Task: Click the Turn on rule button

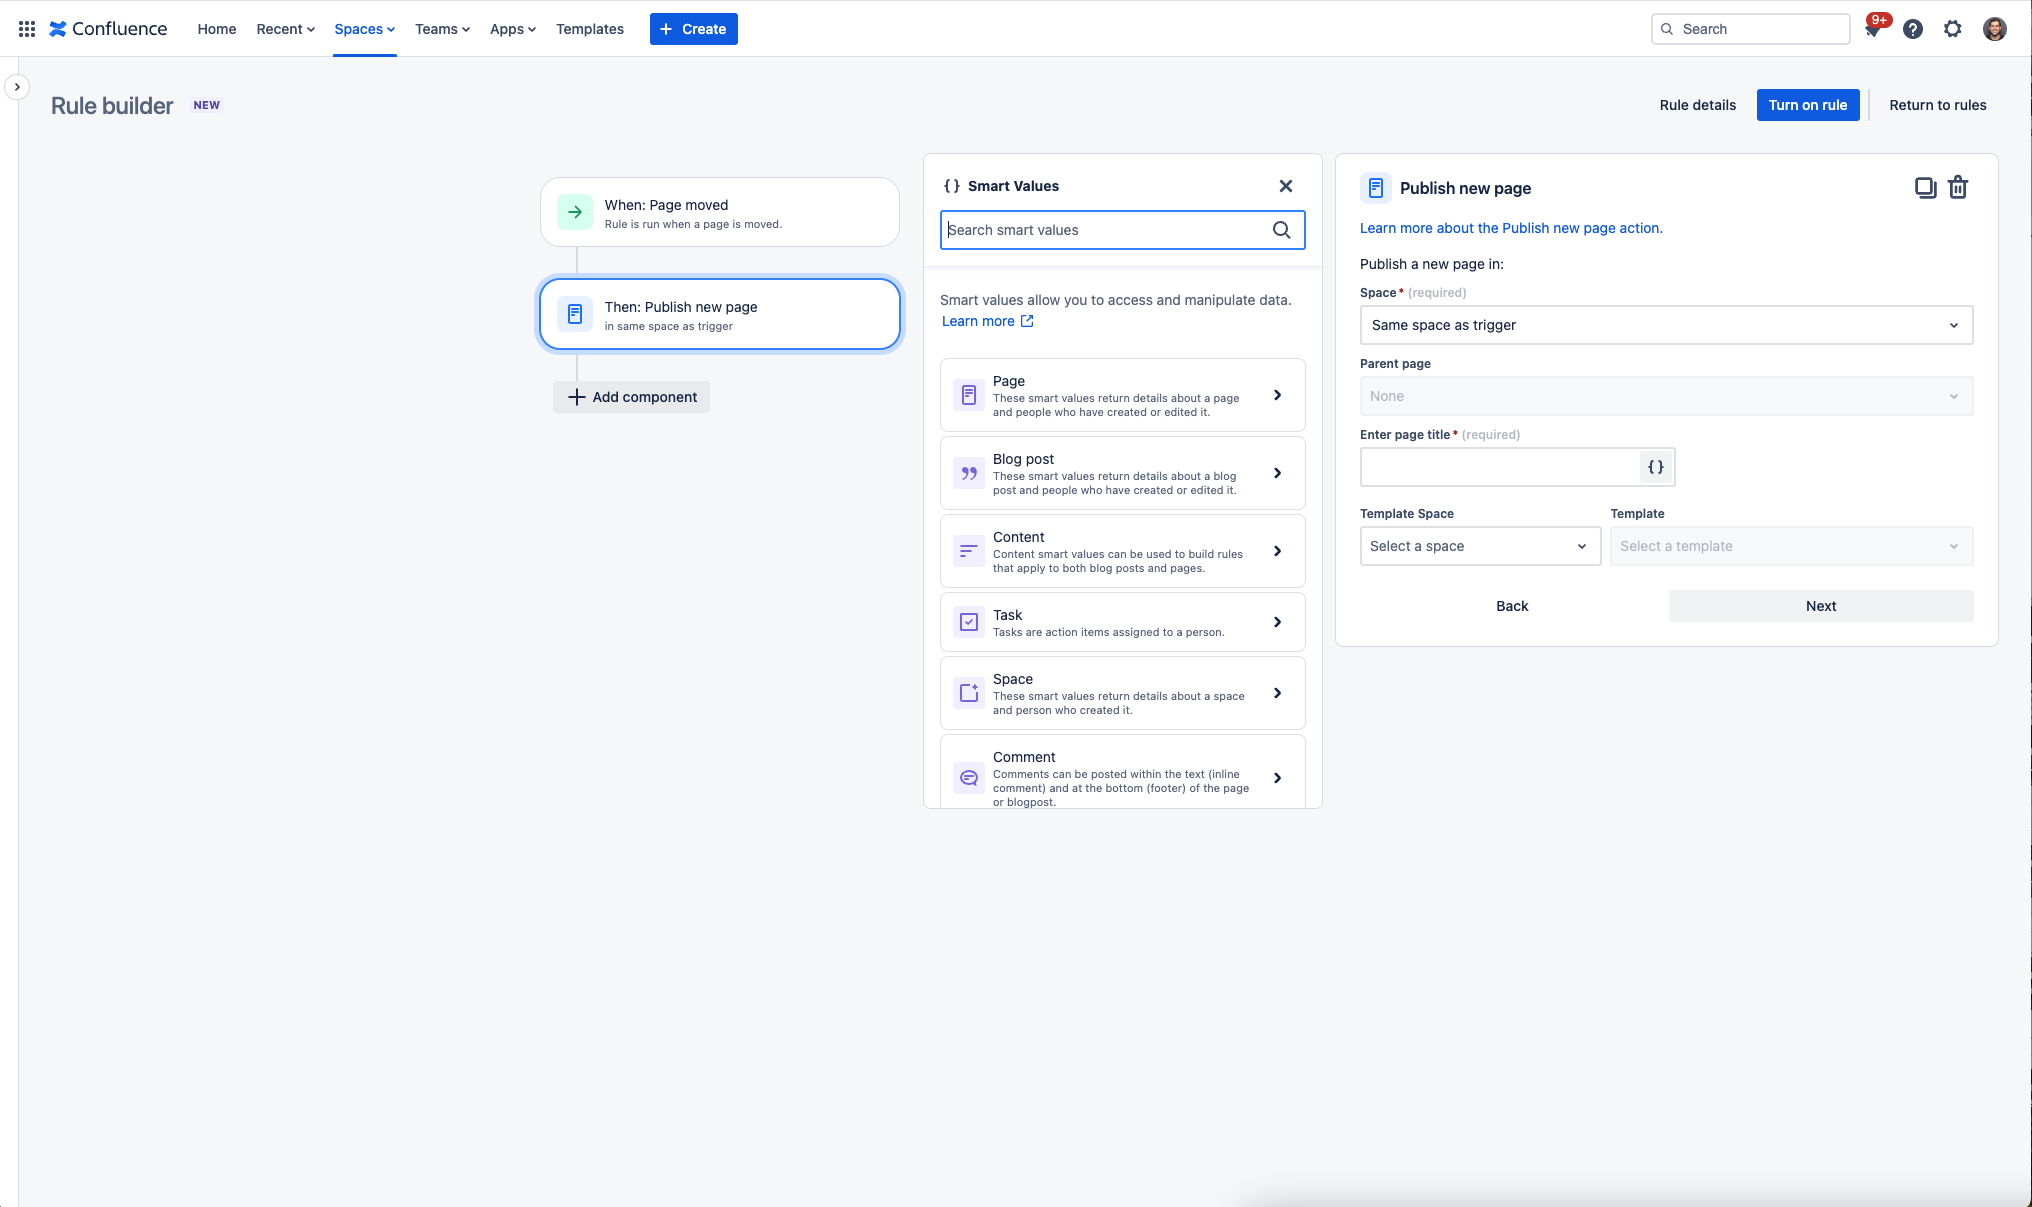Action: pyautogui.click(x=1808, y=104)
